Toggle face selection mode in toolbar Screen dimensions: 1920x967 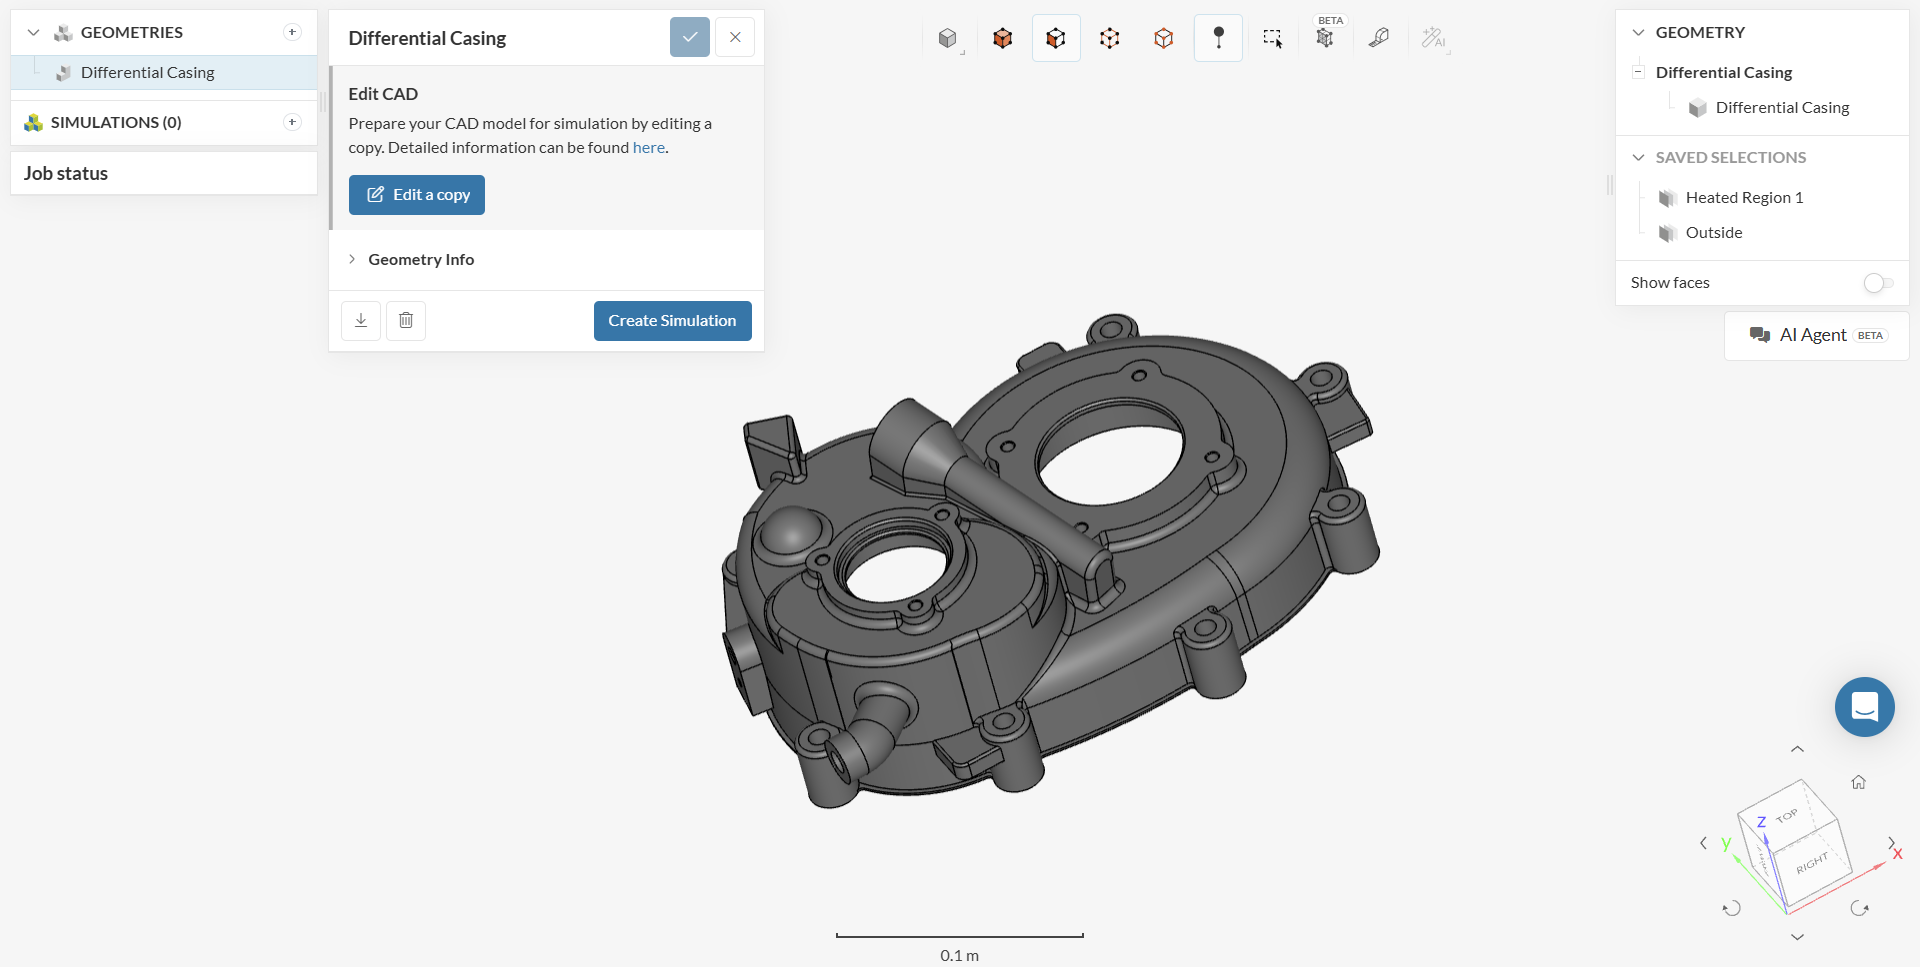1056,38
